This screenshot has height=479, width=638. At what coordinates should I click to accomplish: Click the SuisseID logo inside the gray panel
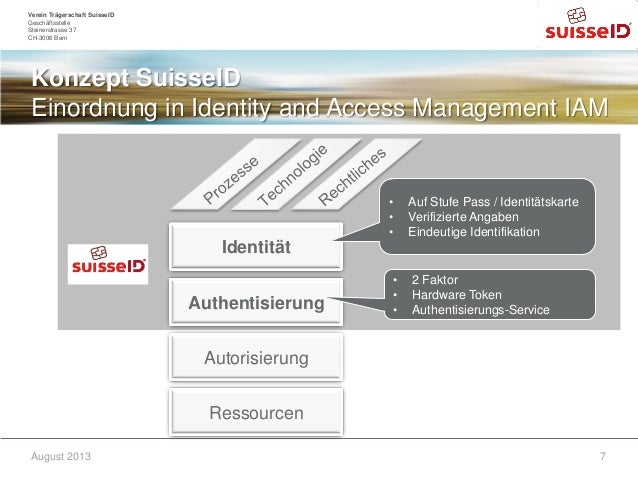[x=108, y=264]
